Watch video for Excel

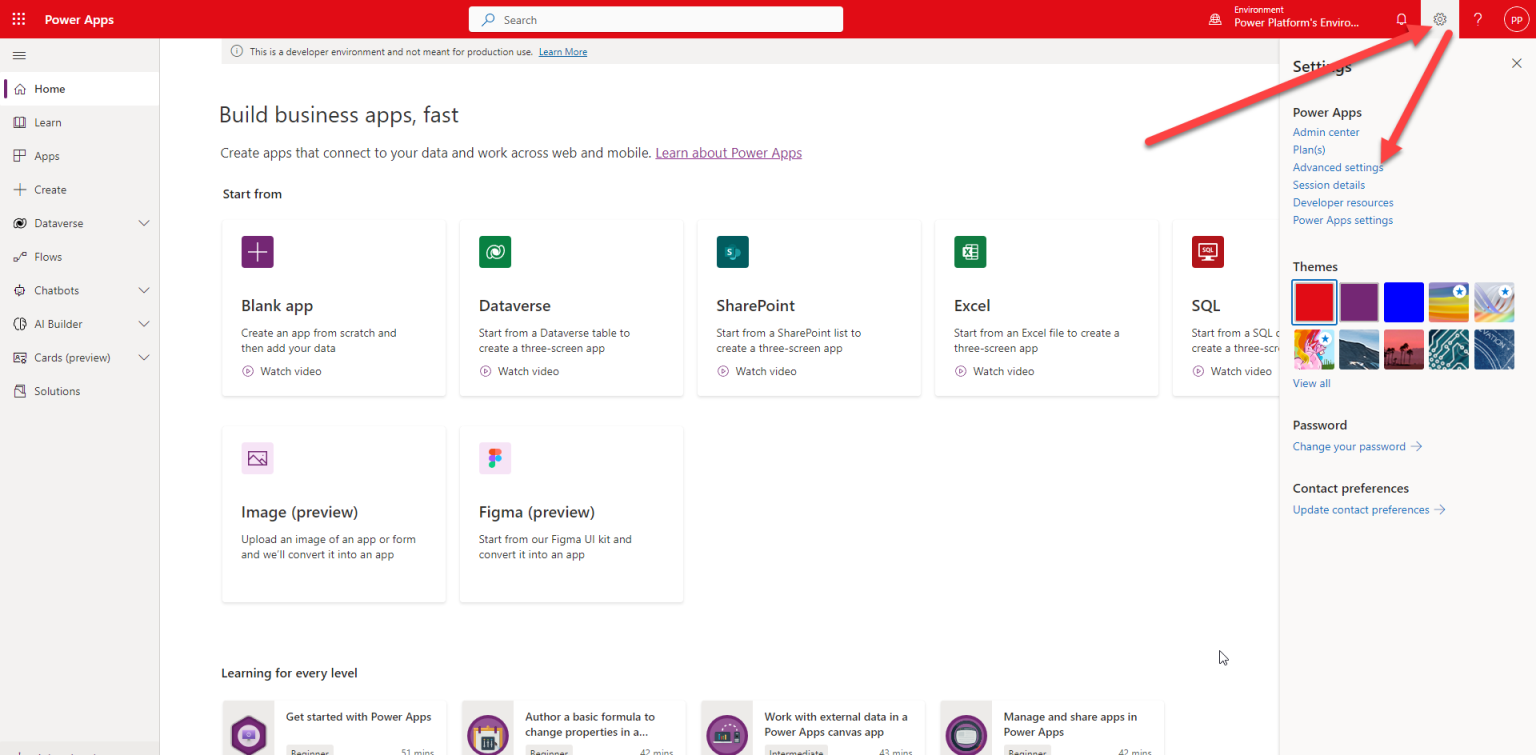pos(994,371)
